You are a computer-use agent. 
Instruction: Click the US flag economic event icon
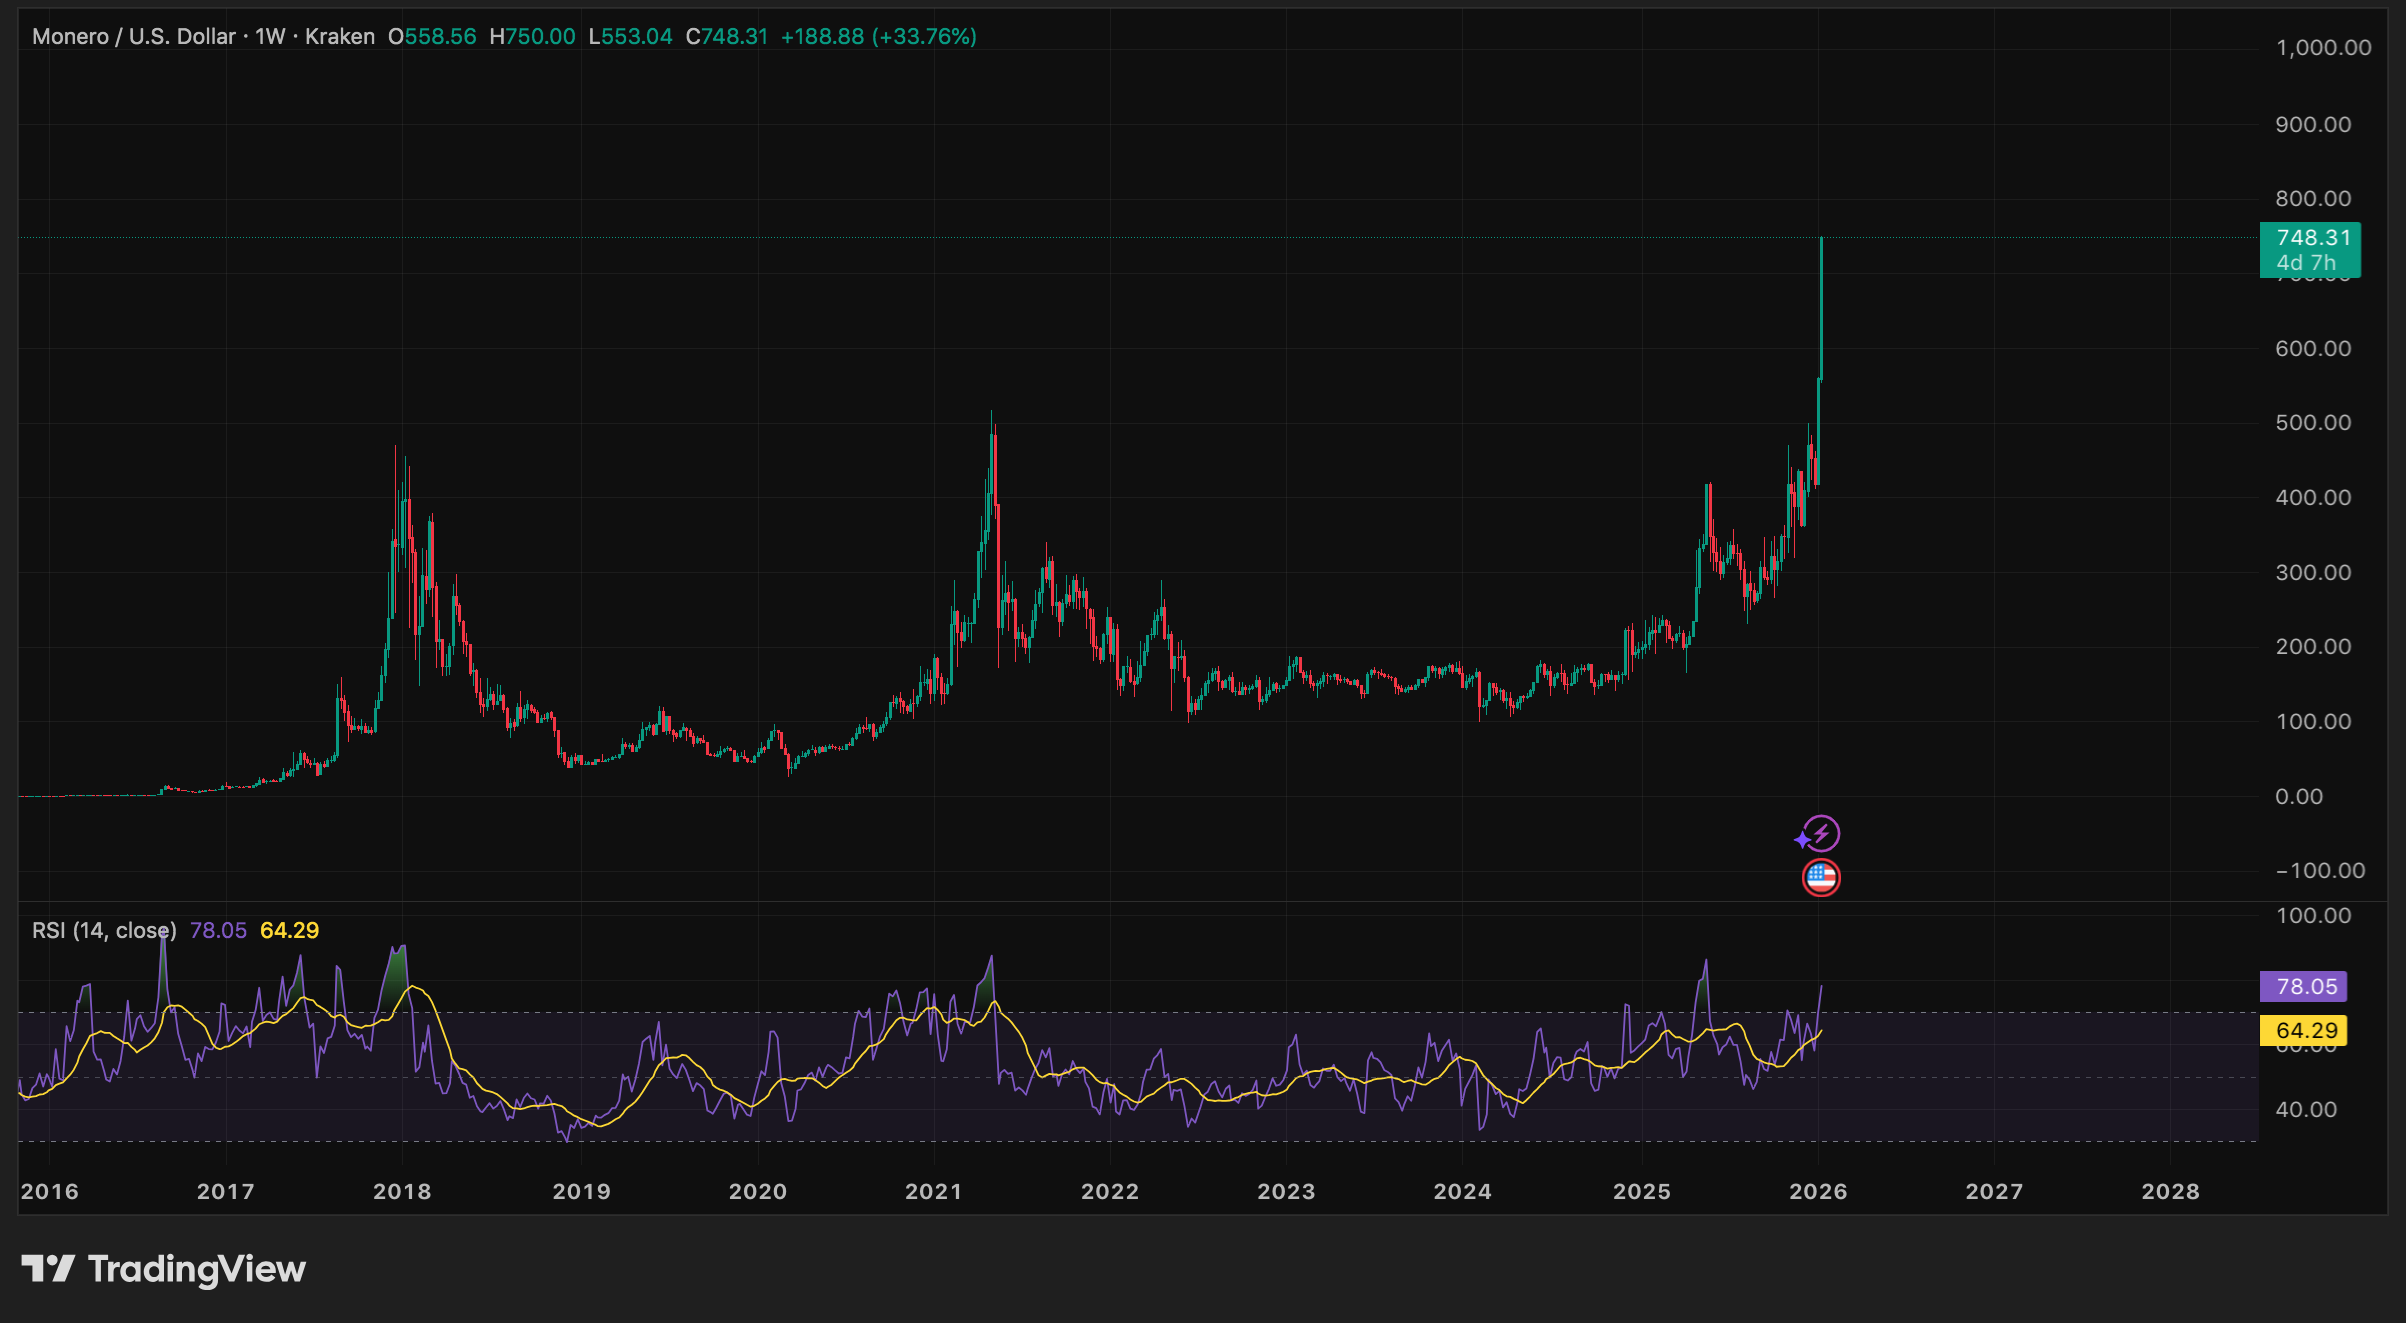1821,878
